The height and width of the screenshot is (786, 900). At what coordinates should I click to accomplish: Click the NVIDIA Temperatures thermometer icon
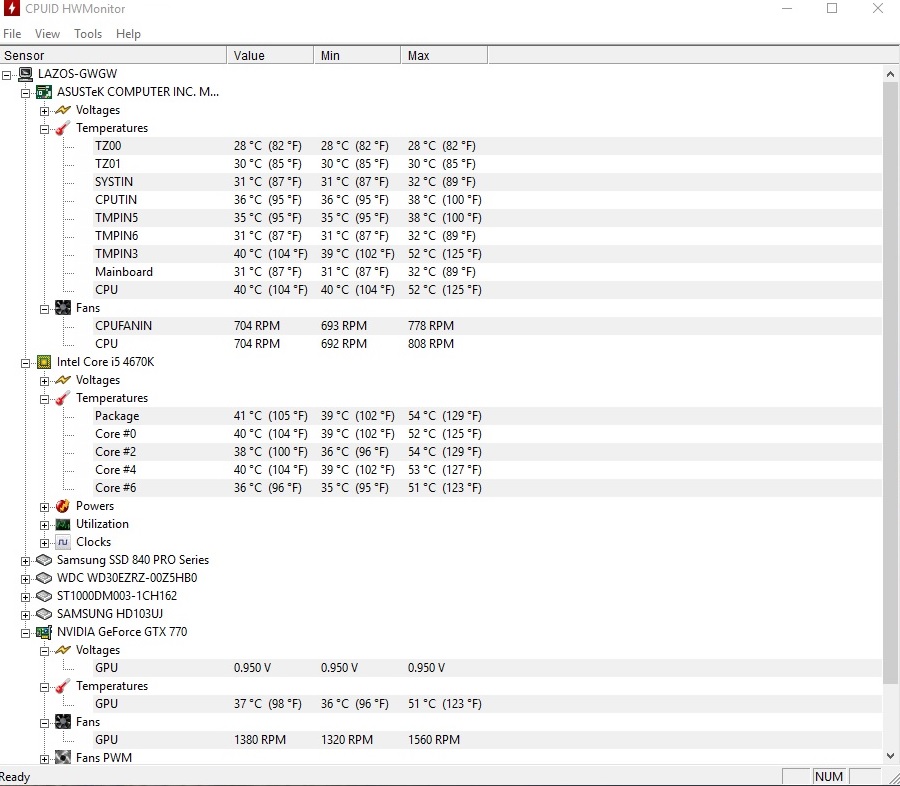tap(63, 686)
